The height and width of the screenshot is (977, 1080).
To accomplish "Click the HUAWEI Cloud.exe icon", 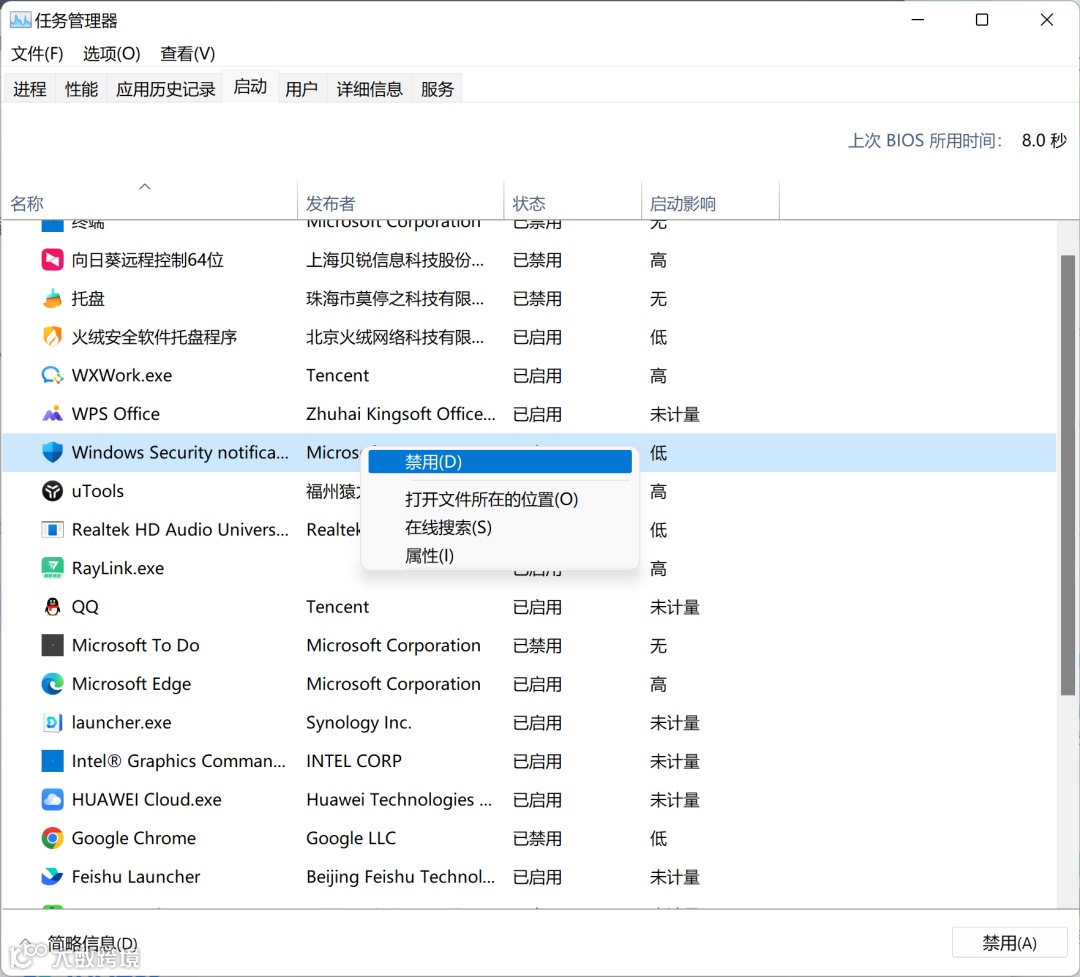I will (x=52, y=800).
